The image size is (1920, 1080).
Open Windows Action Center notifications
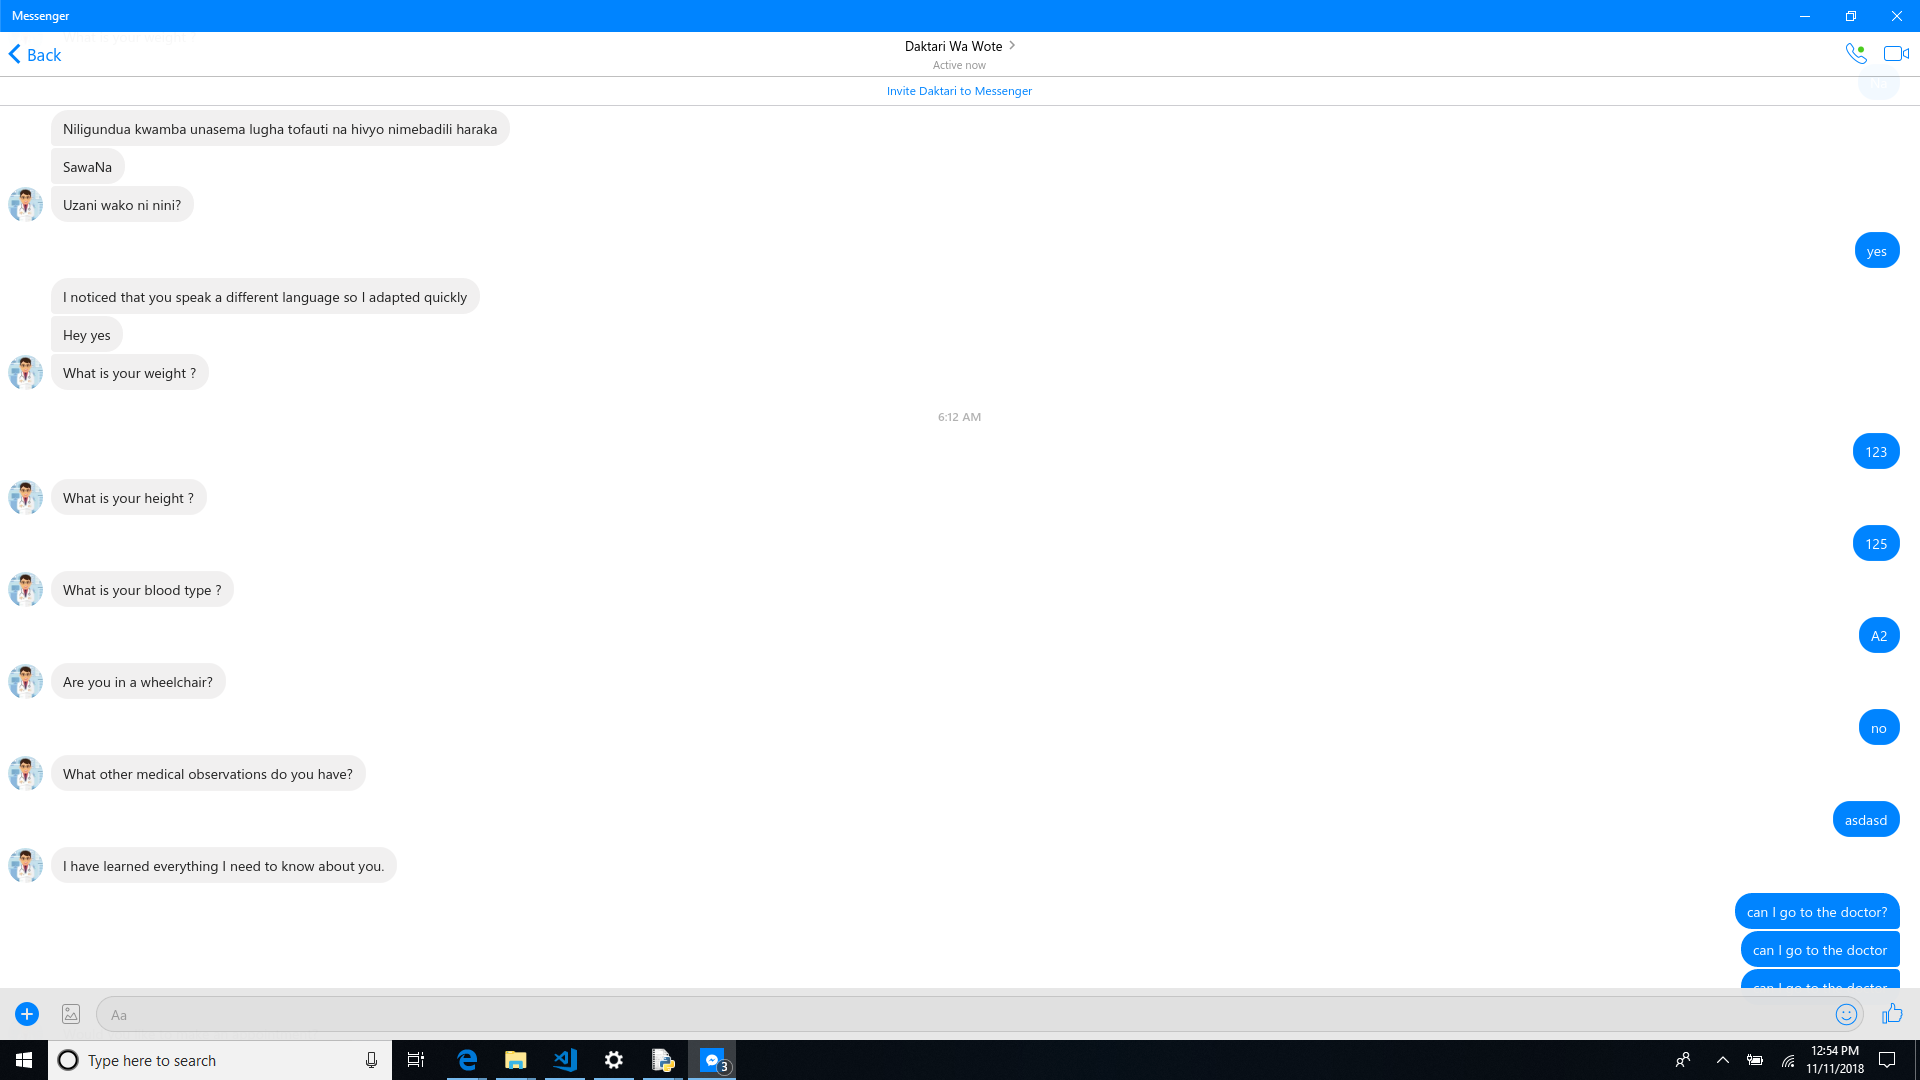(x=1887, y=1060)
